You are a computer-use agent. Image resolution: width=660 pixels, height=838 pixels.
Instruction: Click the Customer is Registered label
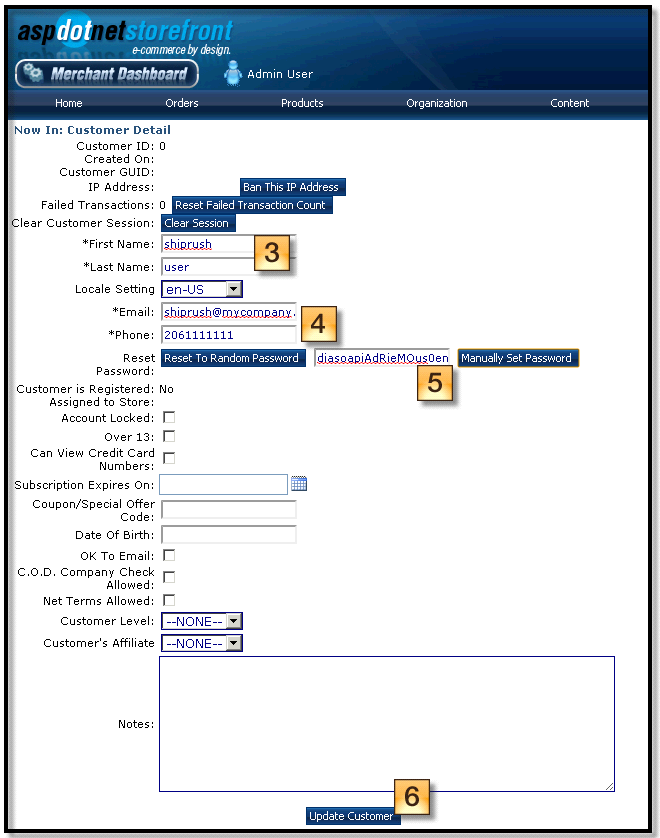[85, 389]
